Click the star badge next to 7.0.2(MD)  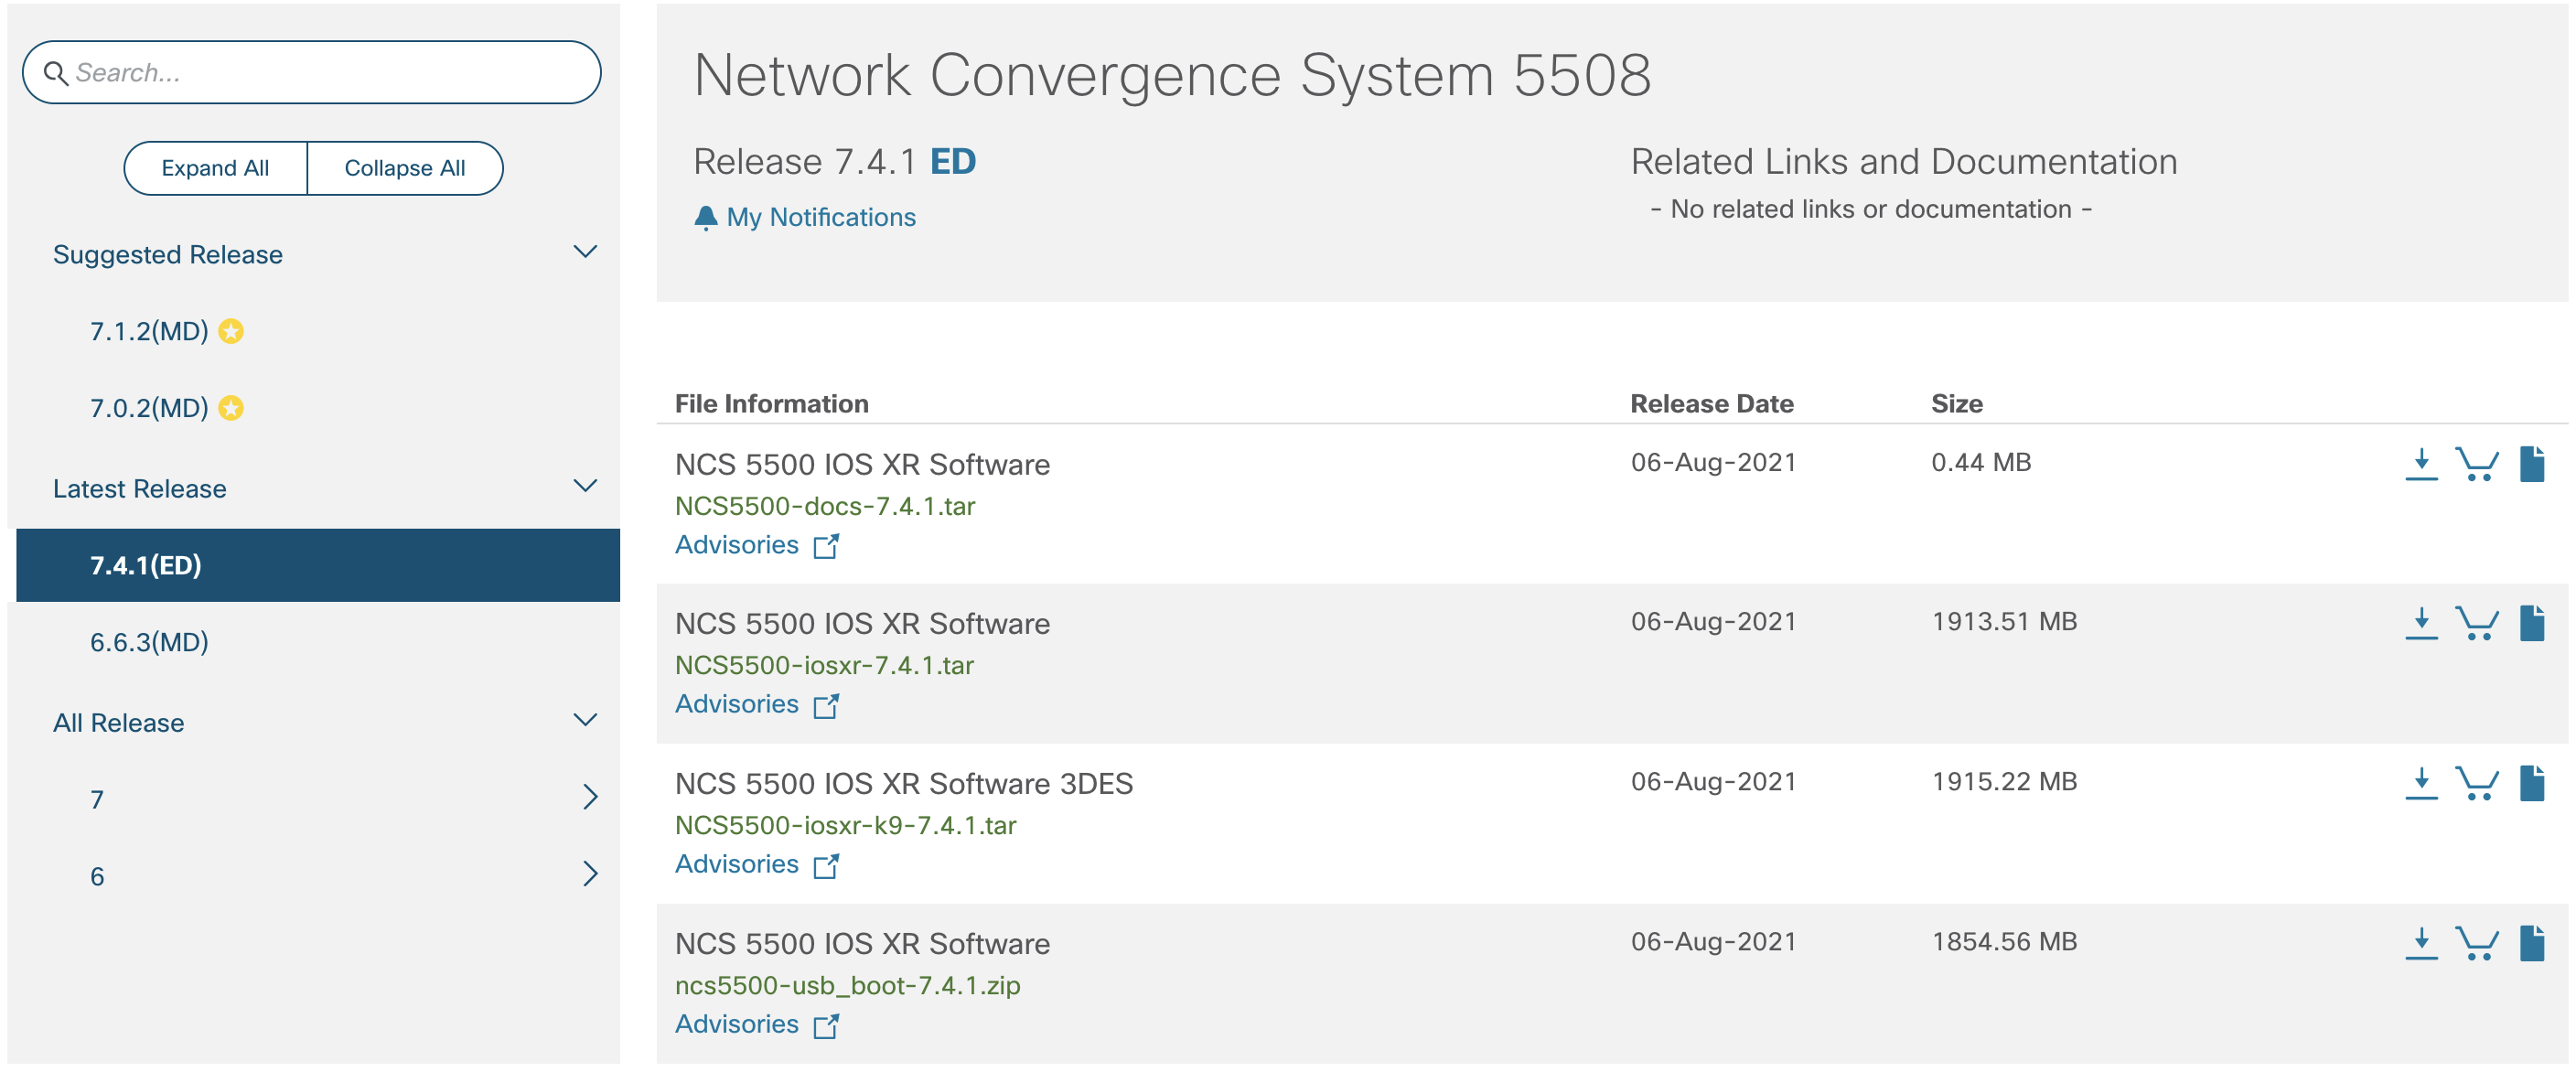pos(231,408)
